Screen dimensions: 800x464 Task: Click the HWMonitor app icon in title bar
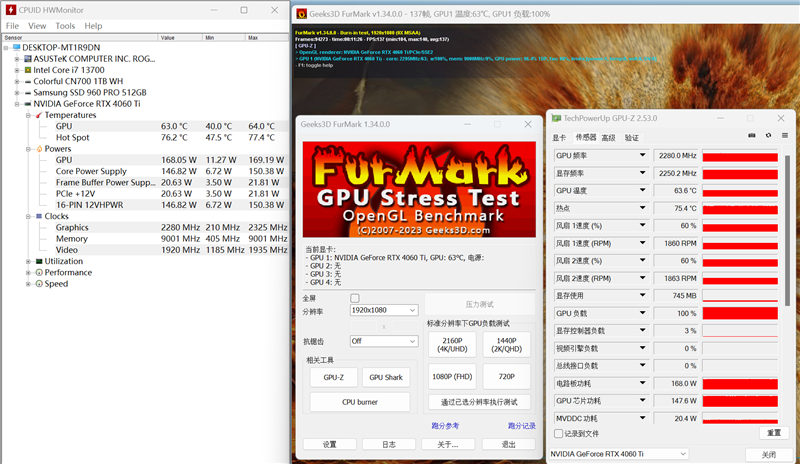click(x=10, y=10)
